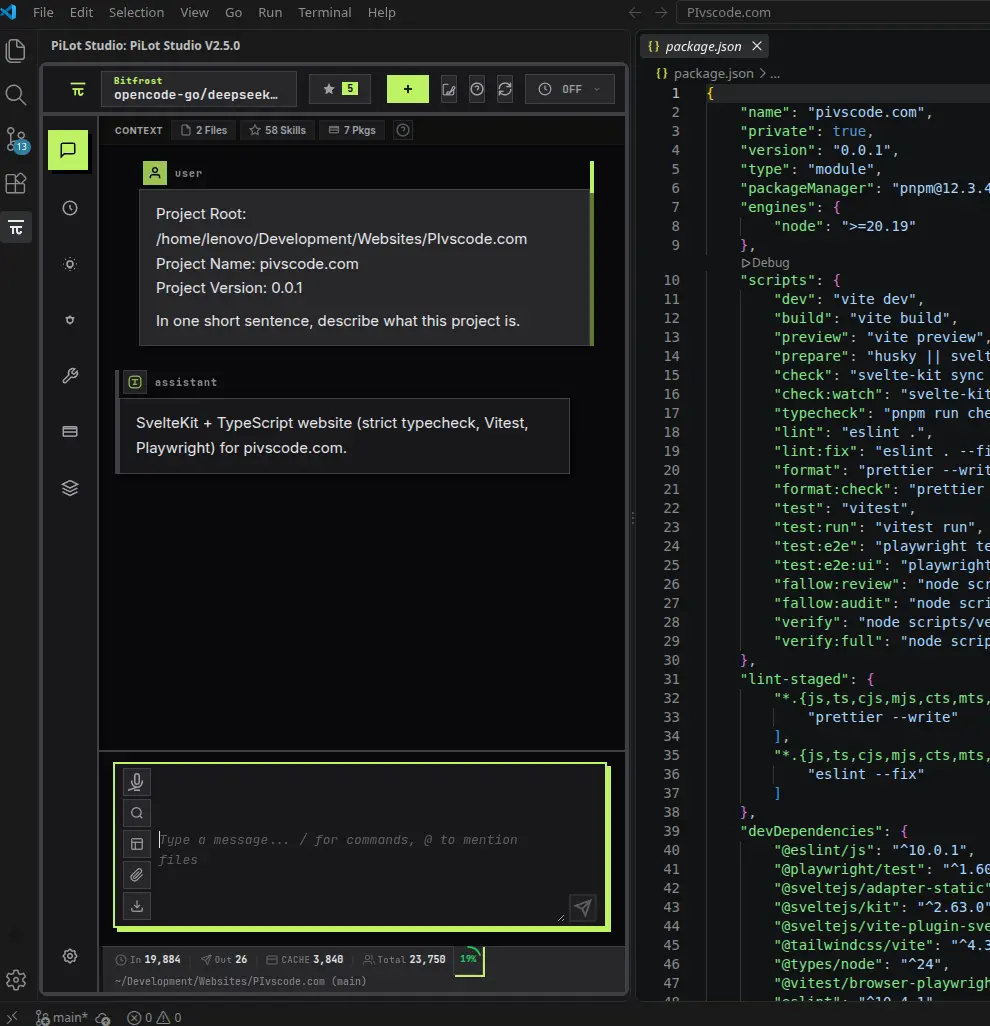
Task: Click the go forward arrow in title bar
Action: click(661, 12)
